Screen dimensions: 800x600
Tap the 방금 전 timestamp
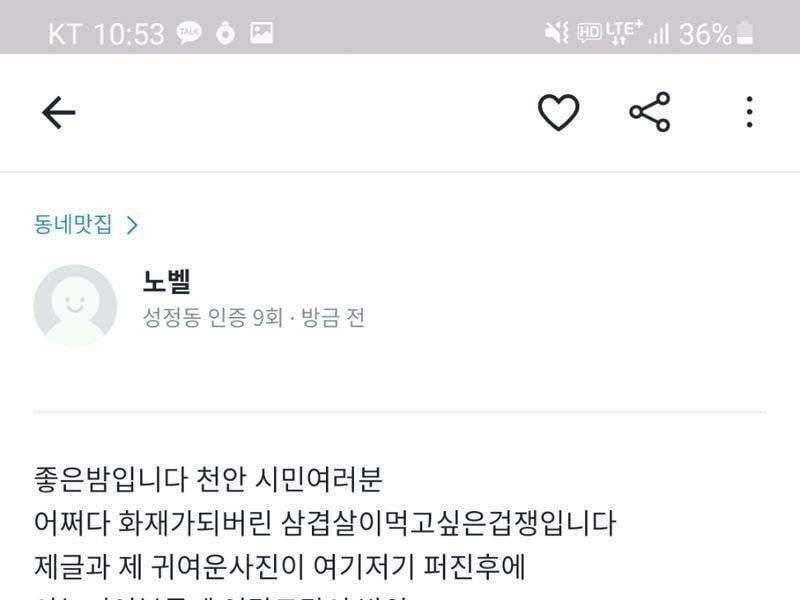333,317
